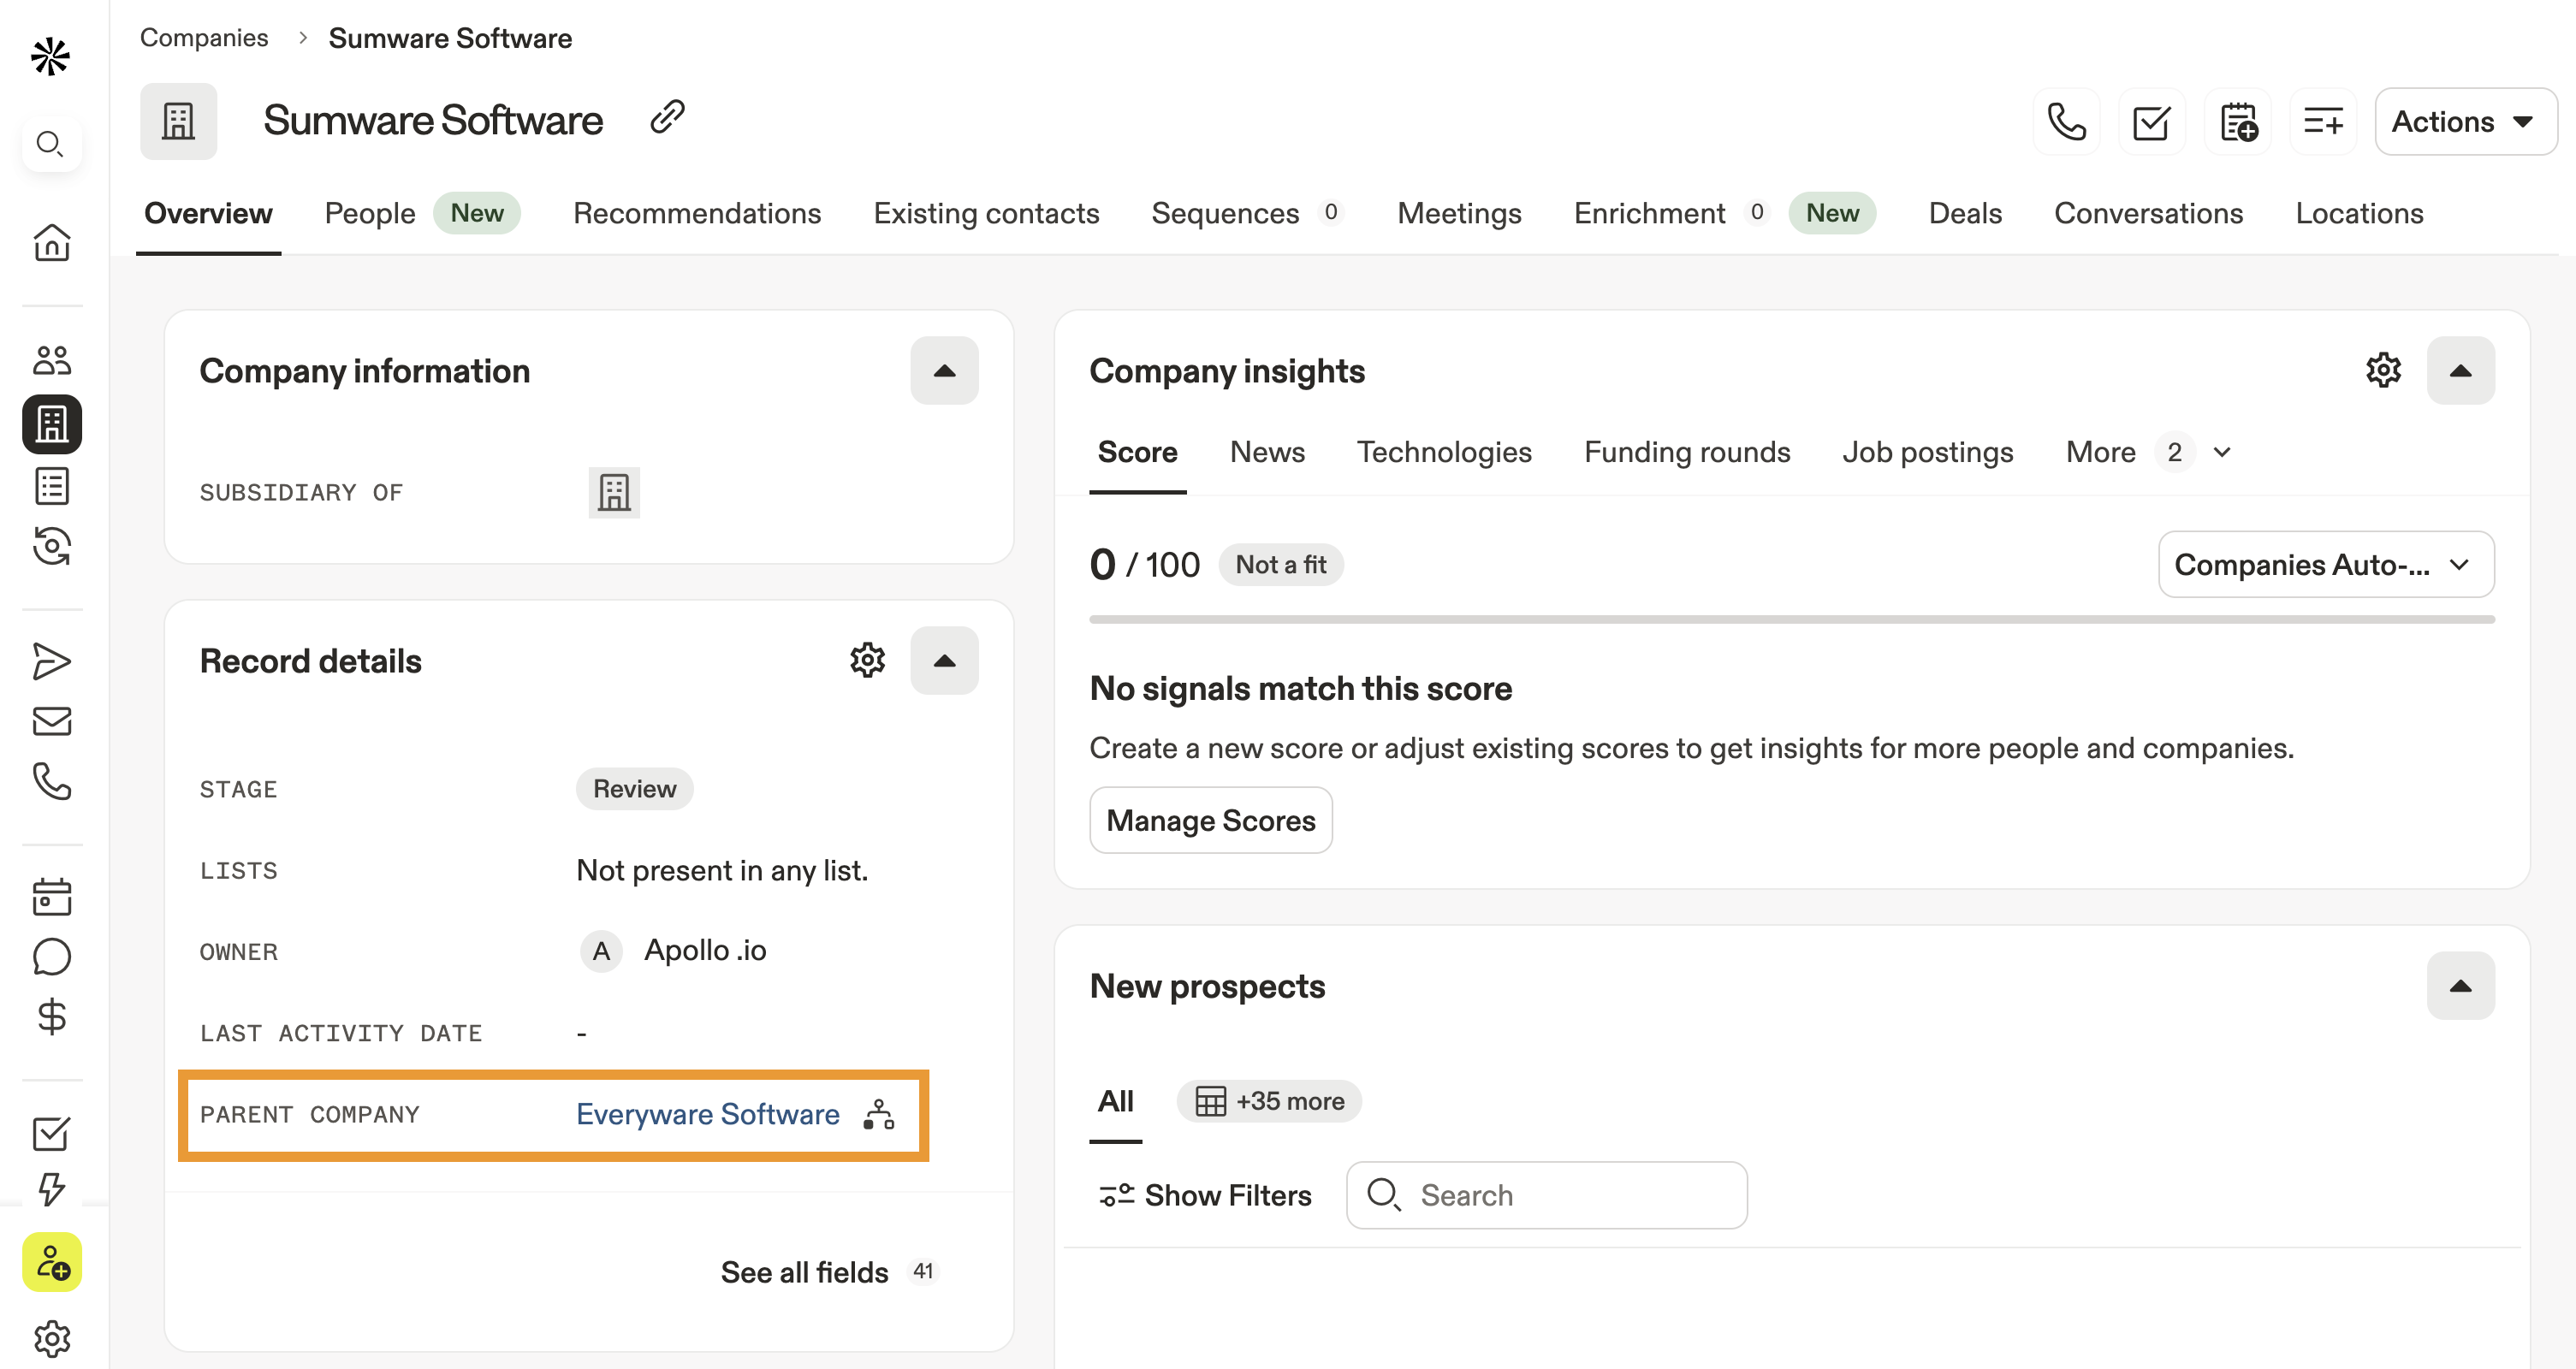
Task: Select the Funding rounds insights tab
Action: pyautogui.click(x=1687, y=452)
